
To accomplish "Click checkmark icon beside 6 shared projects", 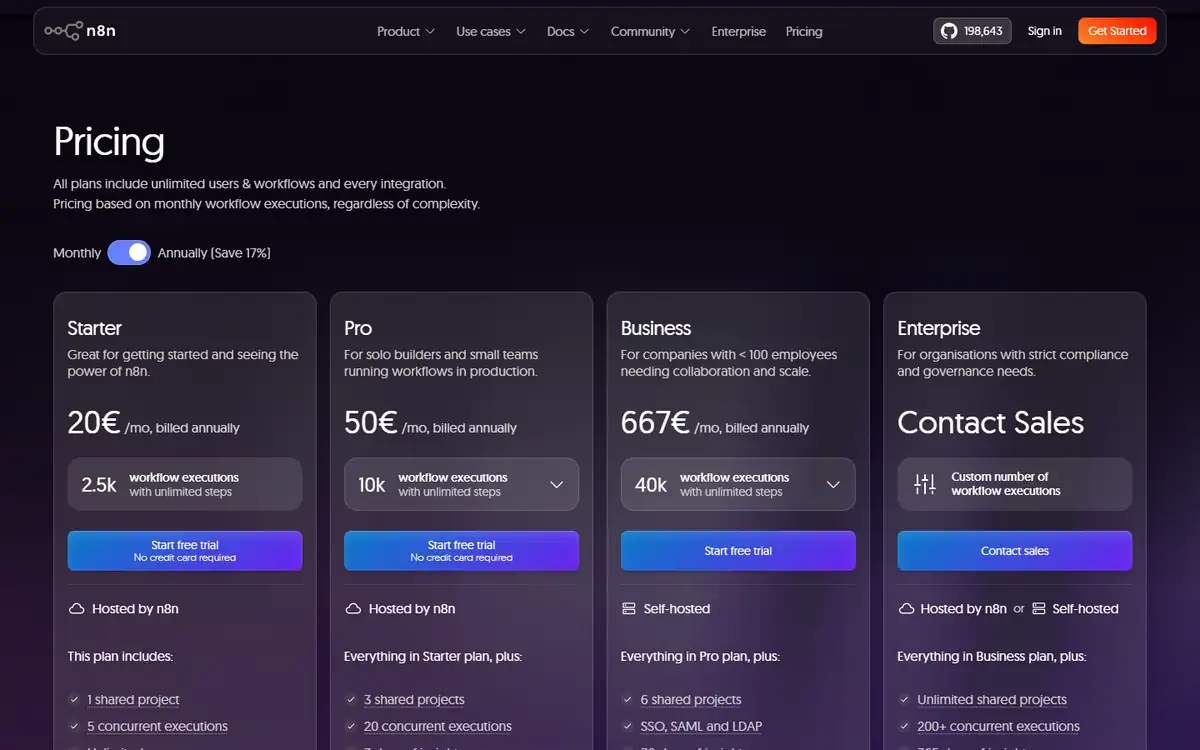I will coord(628,700).
